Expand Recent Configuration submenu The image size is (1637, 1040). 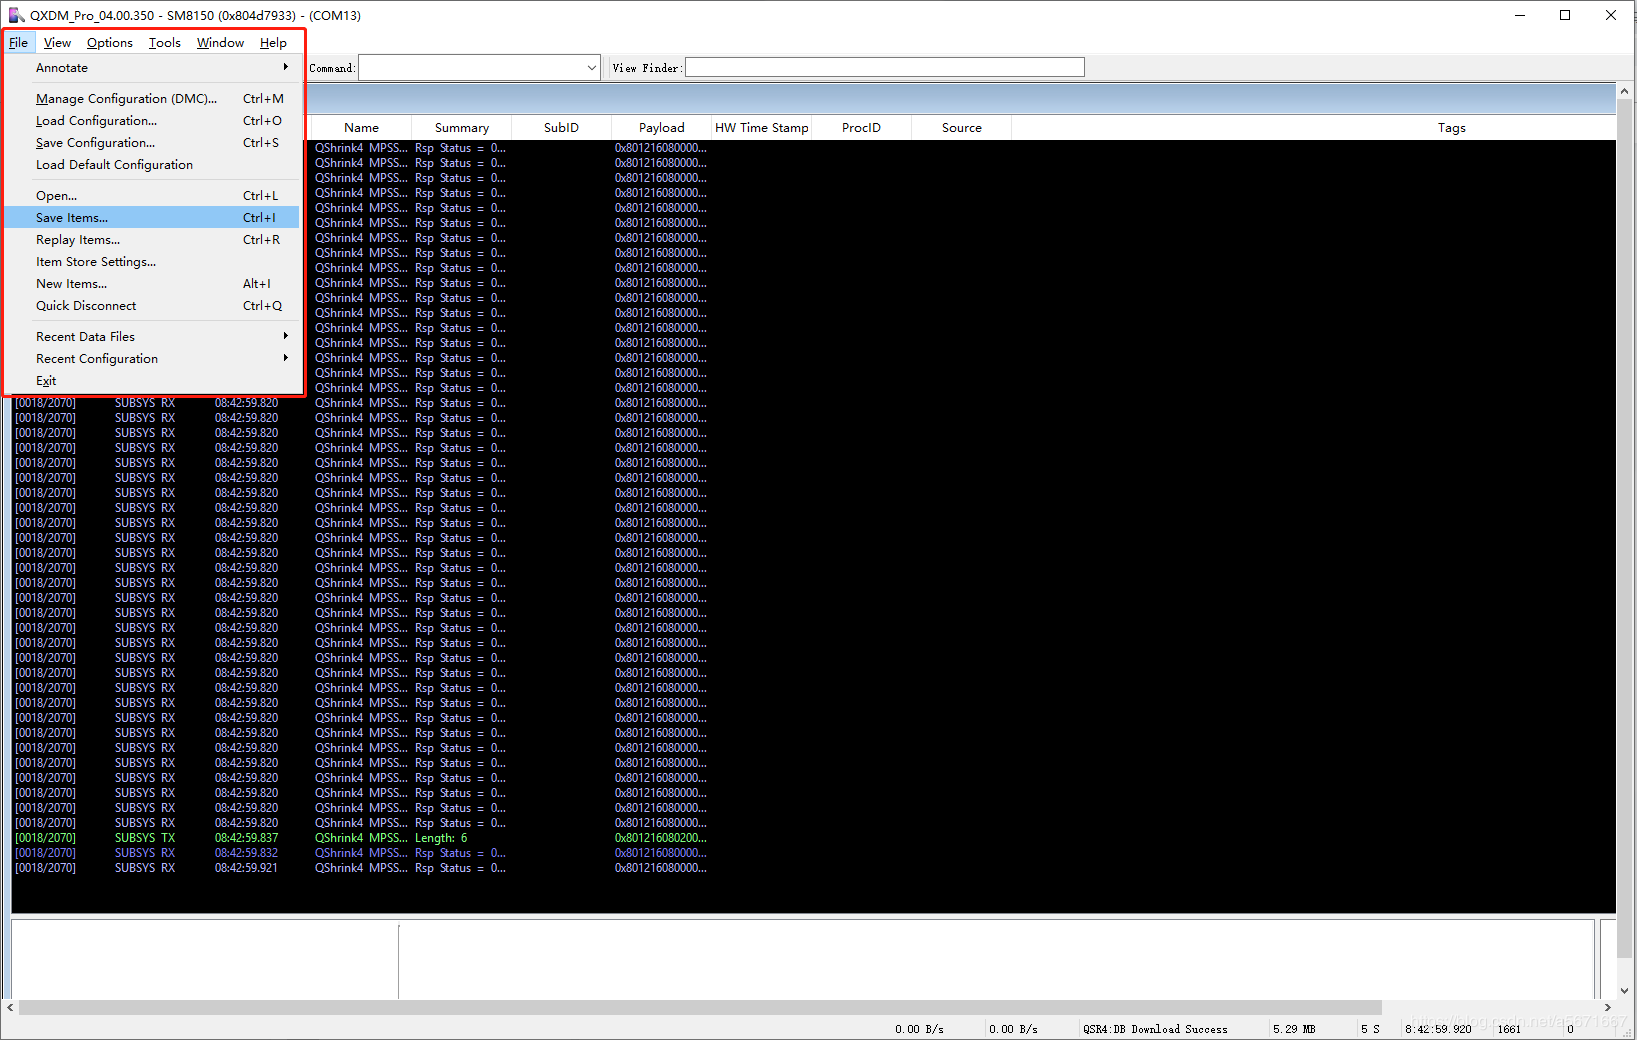[152, 359]
